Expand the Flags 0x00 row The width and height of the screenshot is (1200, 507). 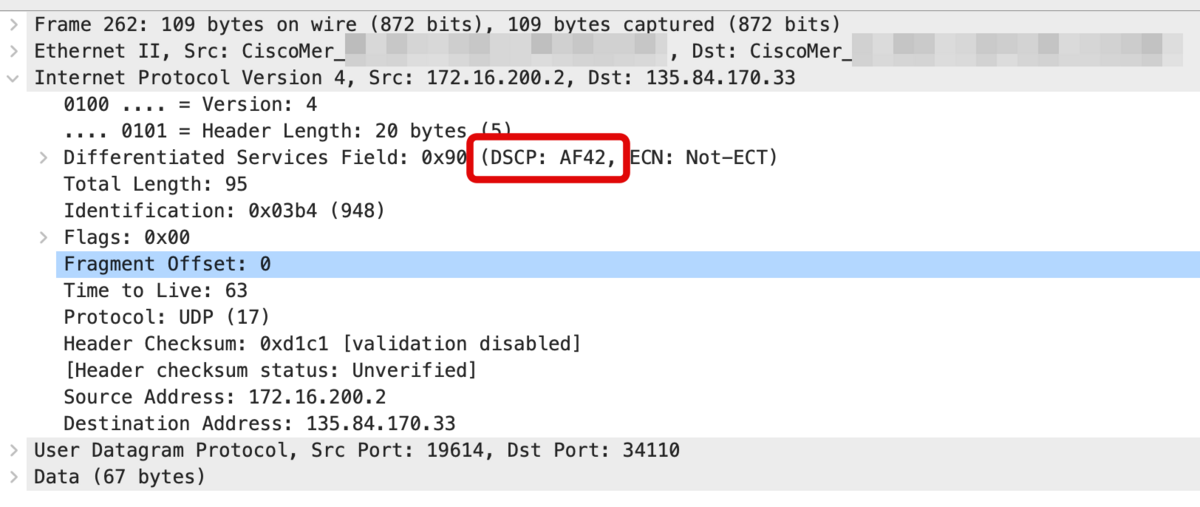tap(43, 237)
